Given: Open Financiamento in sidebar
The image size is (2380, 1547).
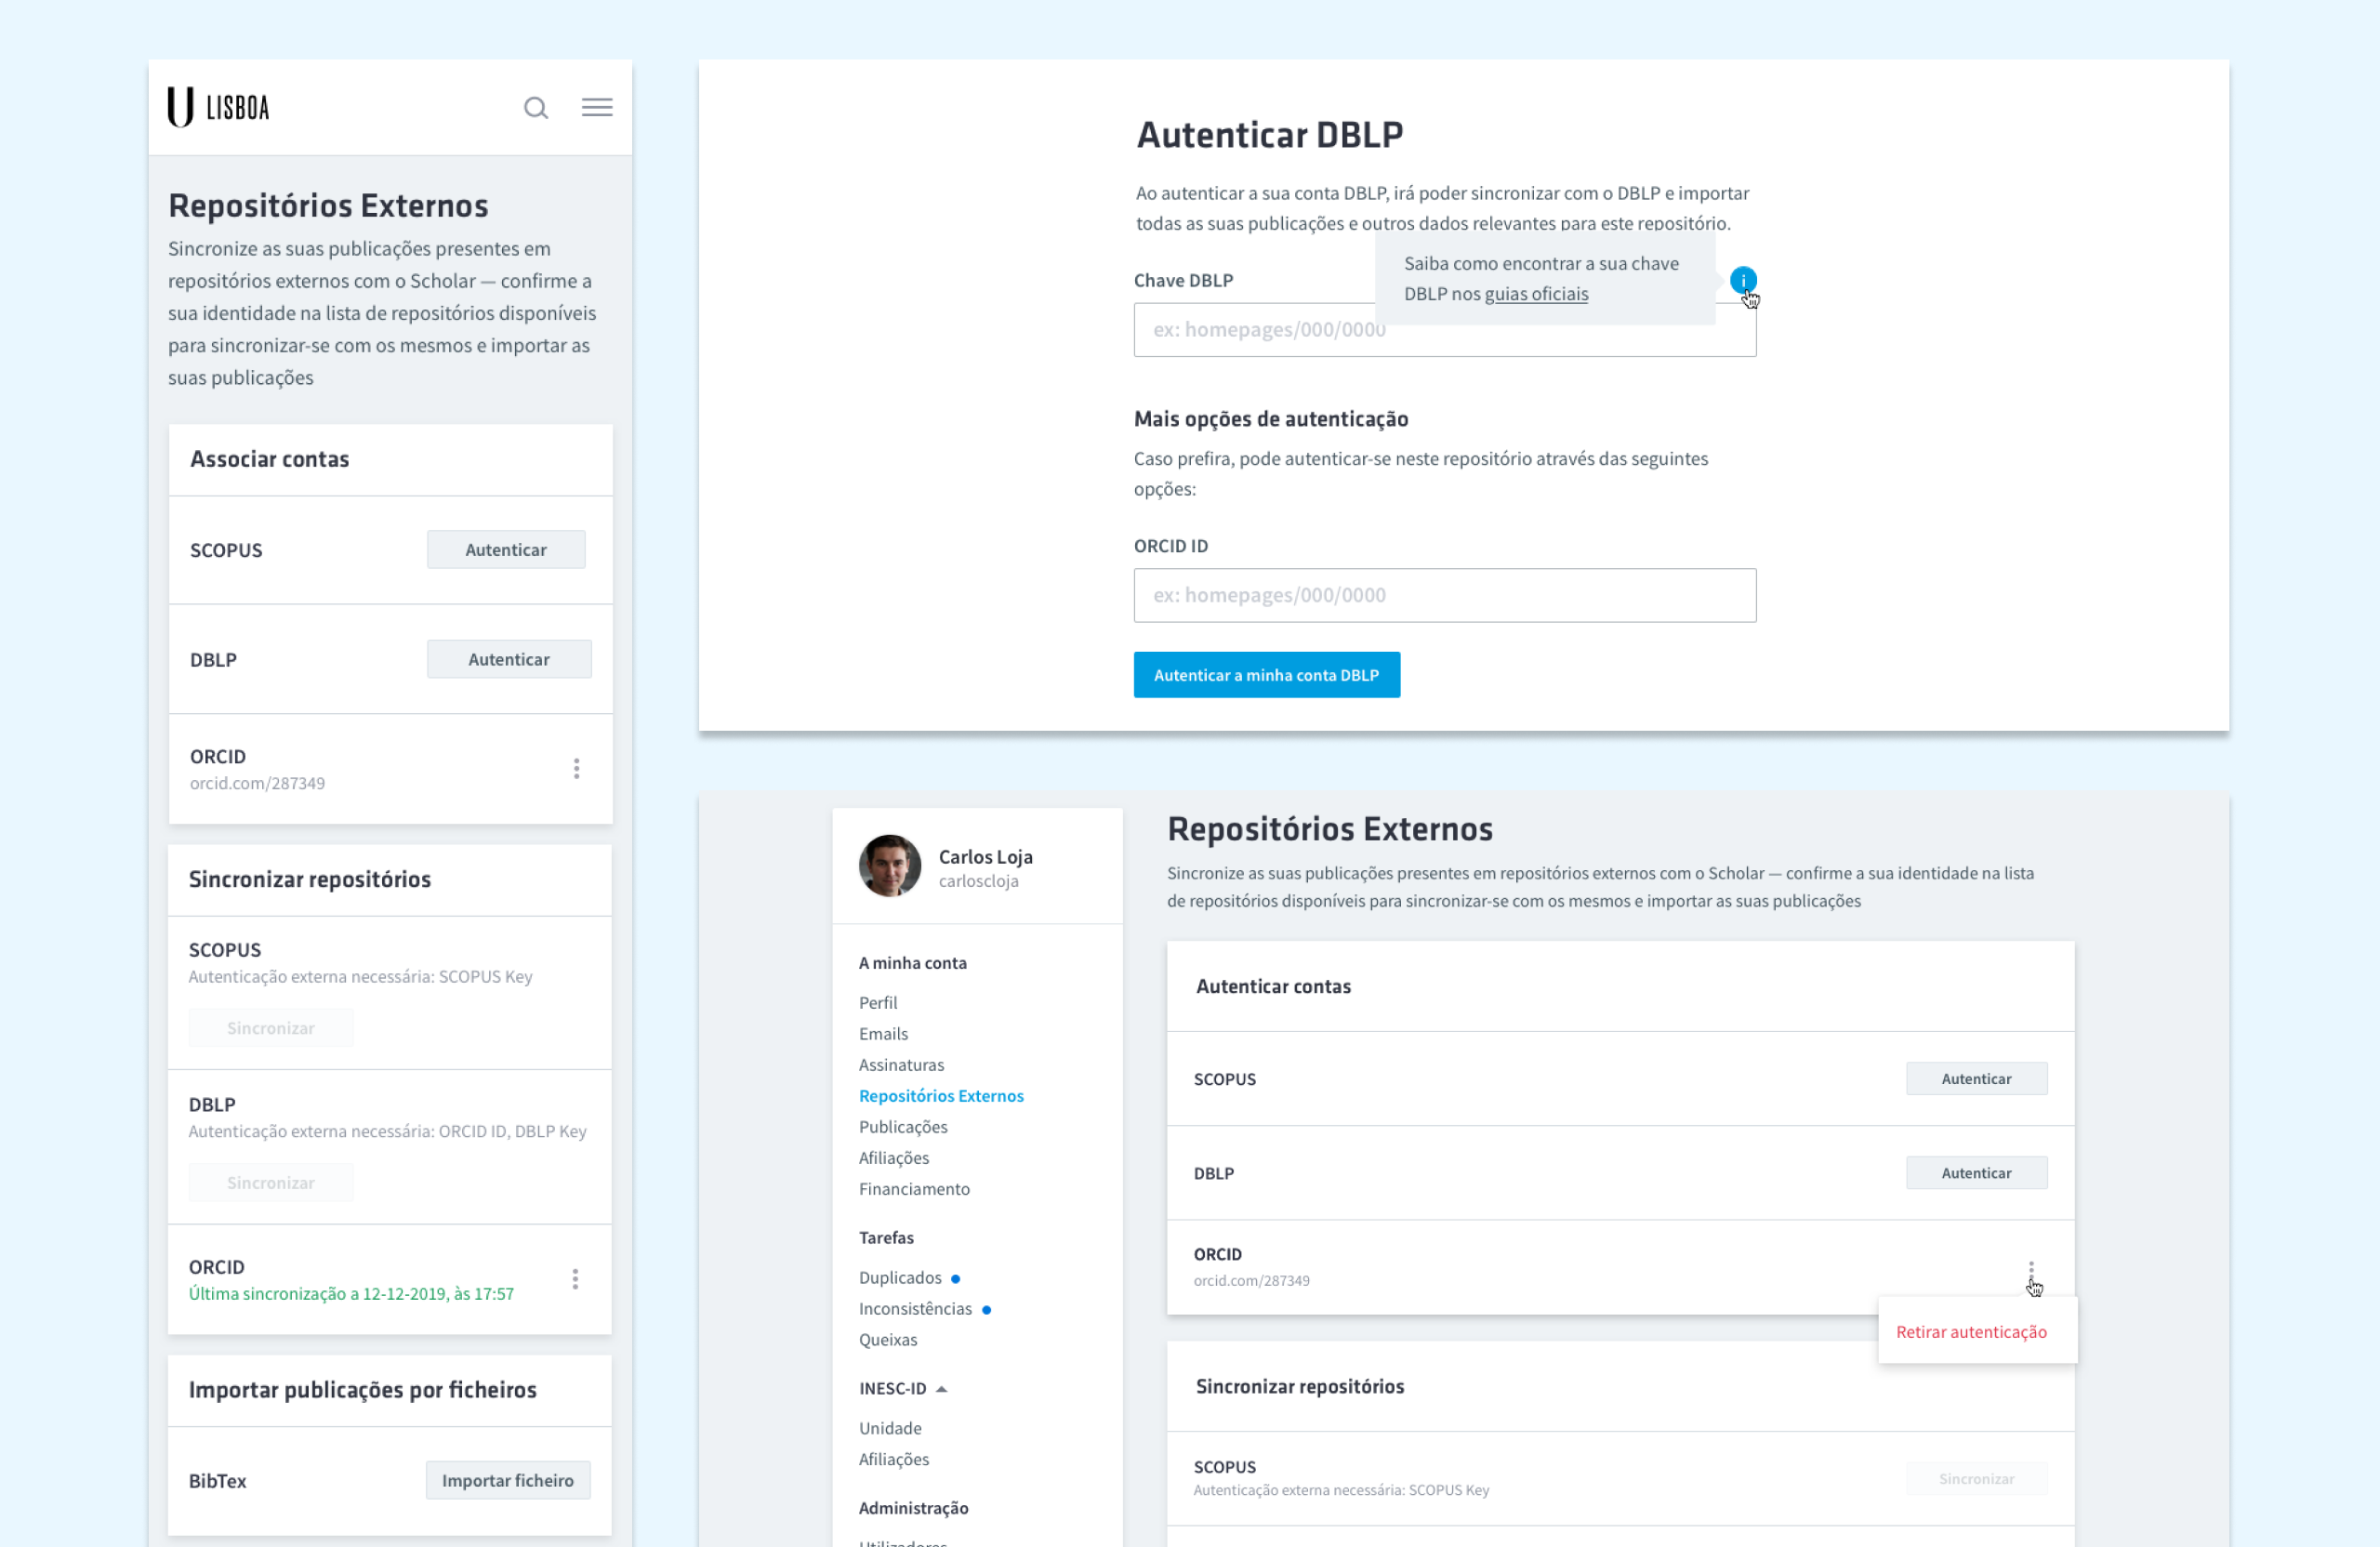Looking at the screenshot, I should tap(914, 1189).
